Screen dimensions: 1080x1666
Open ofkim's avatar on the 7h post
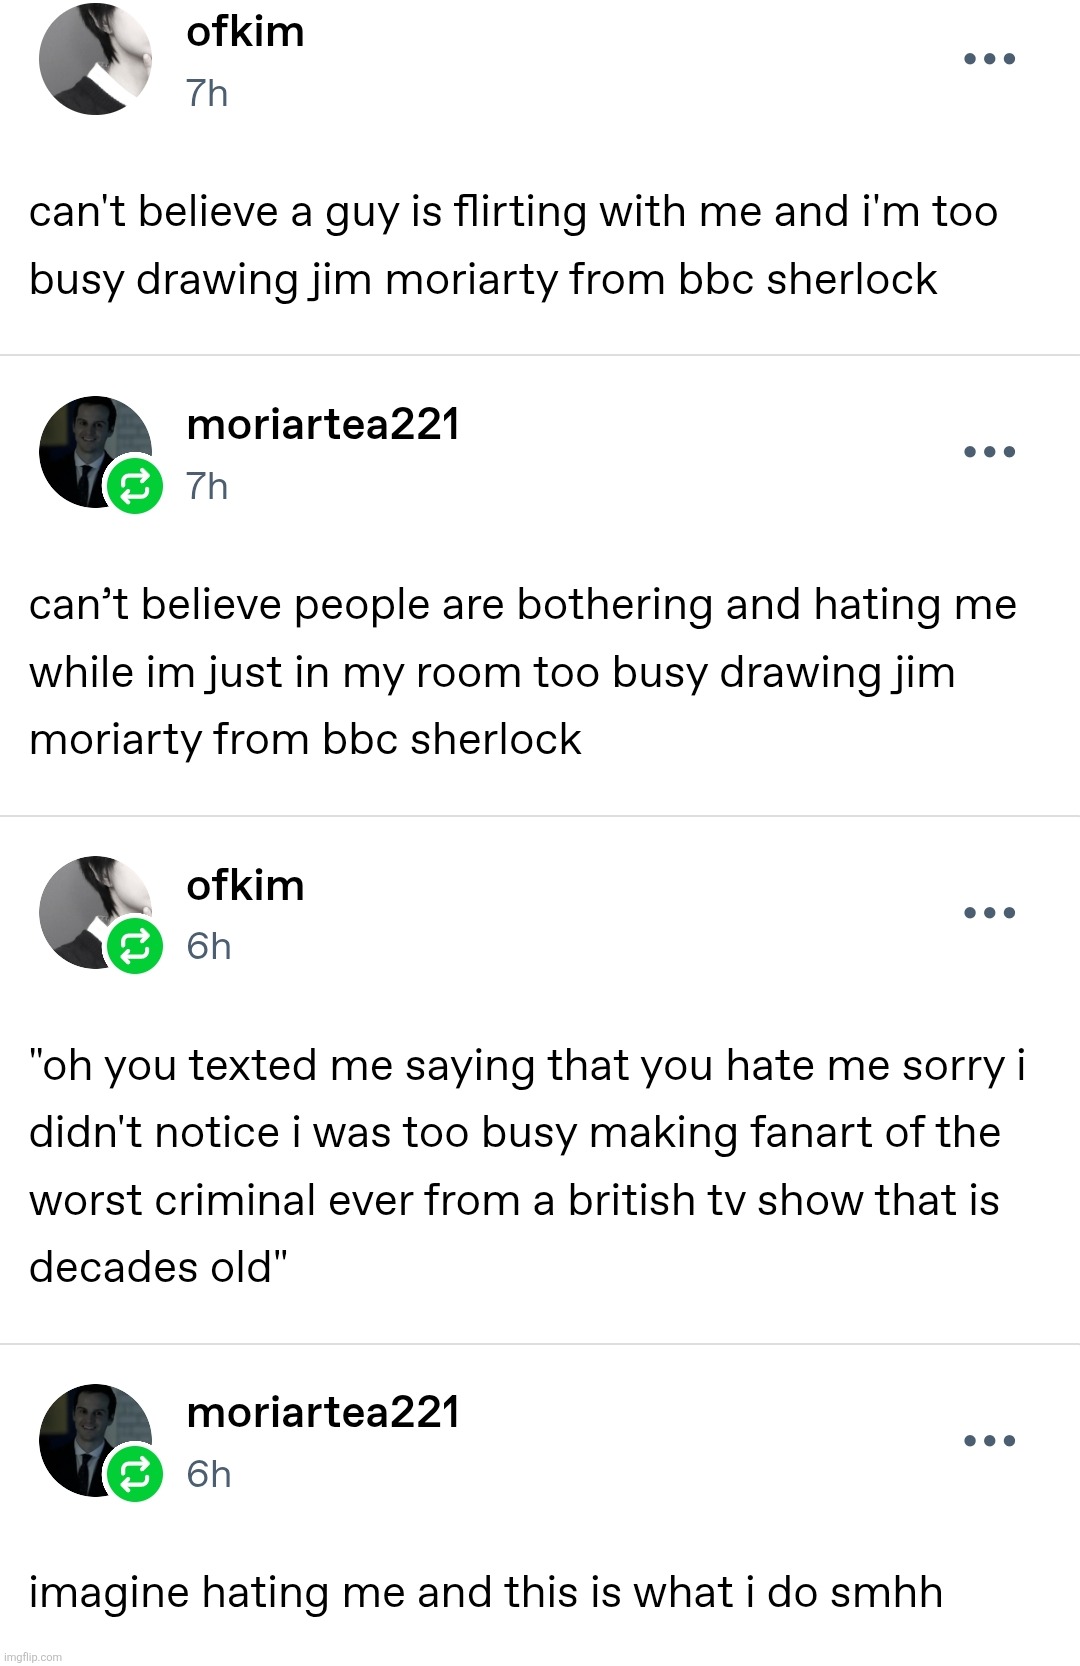[95, 59]
